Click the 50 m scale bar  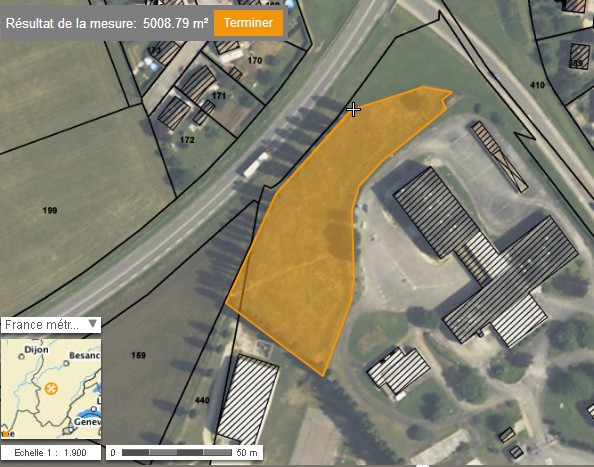point(184,452)
